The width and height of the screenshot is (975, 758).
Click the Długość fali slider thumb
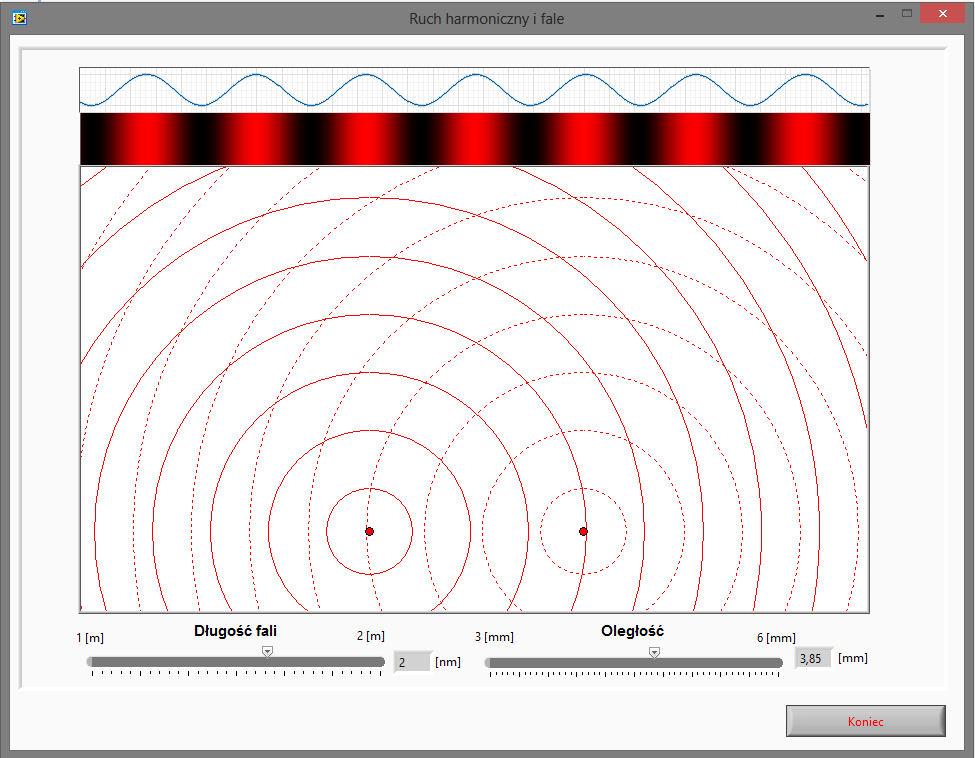coord(267,652)
